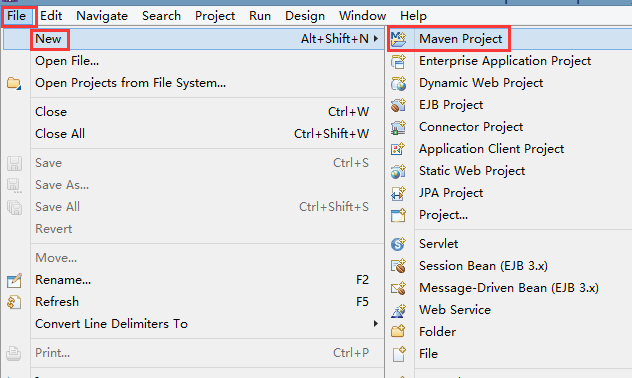Click the Open Projects folder icon
This screenshot has height=378, width=632.
click(x=14, y=83)
